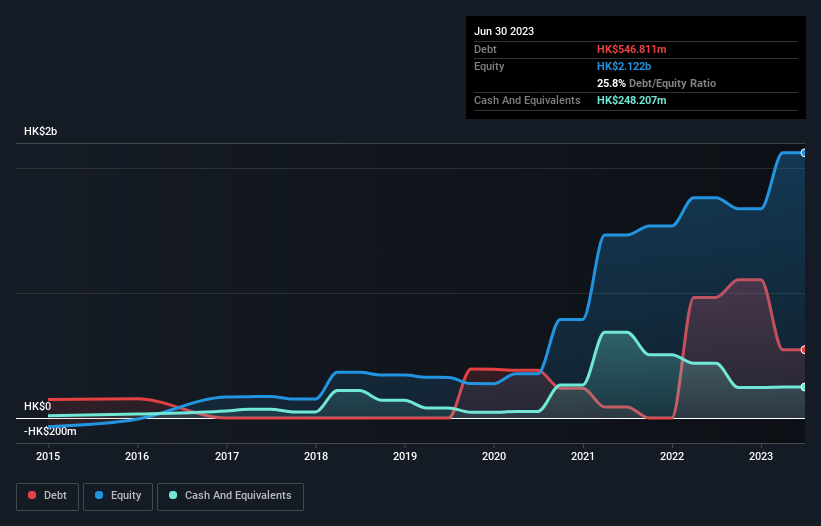
Task: Click the 2015 x-axis label
Action: tap(48, 456)
